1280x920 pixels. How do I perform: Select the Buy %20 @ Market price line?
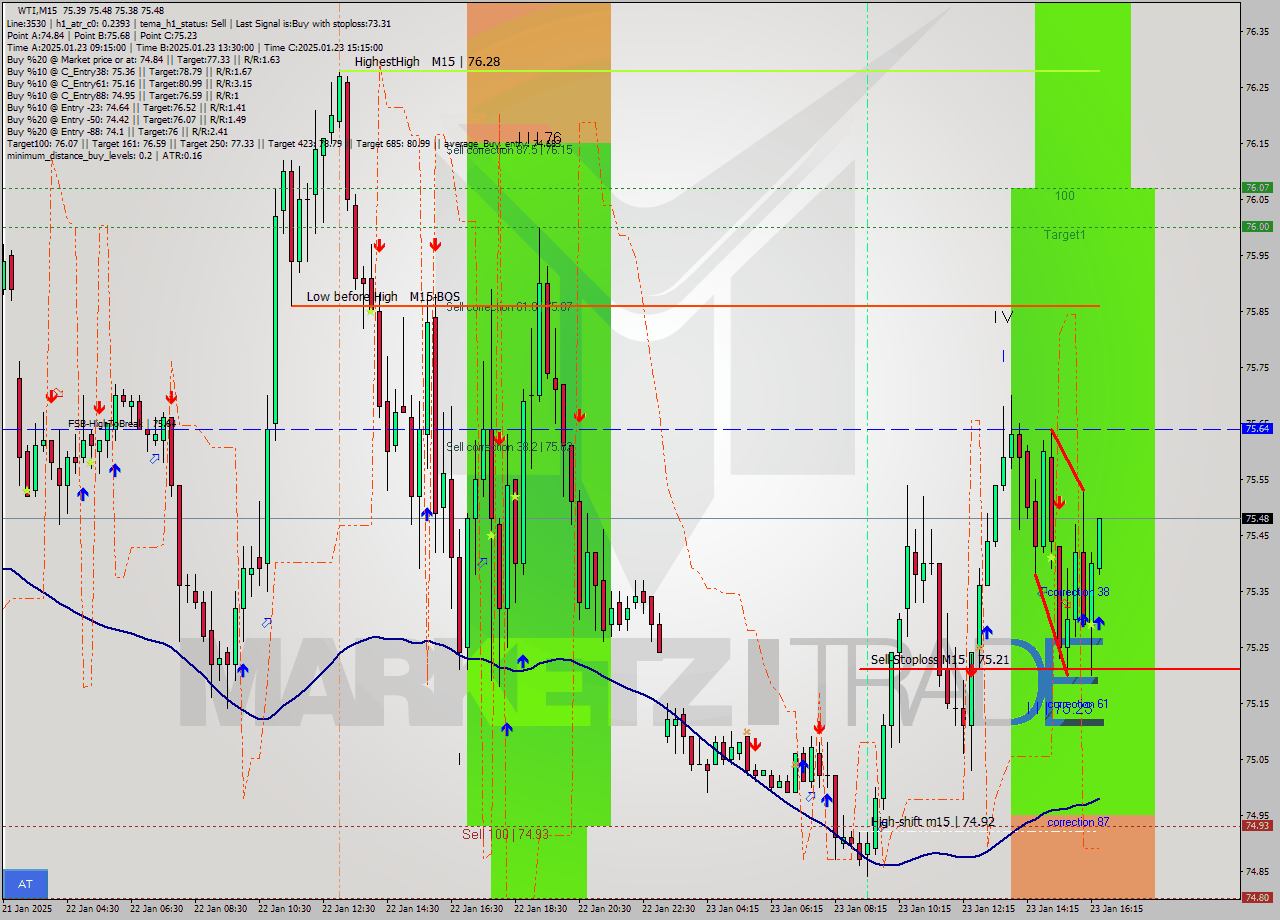pos(143,59)
